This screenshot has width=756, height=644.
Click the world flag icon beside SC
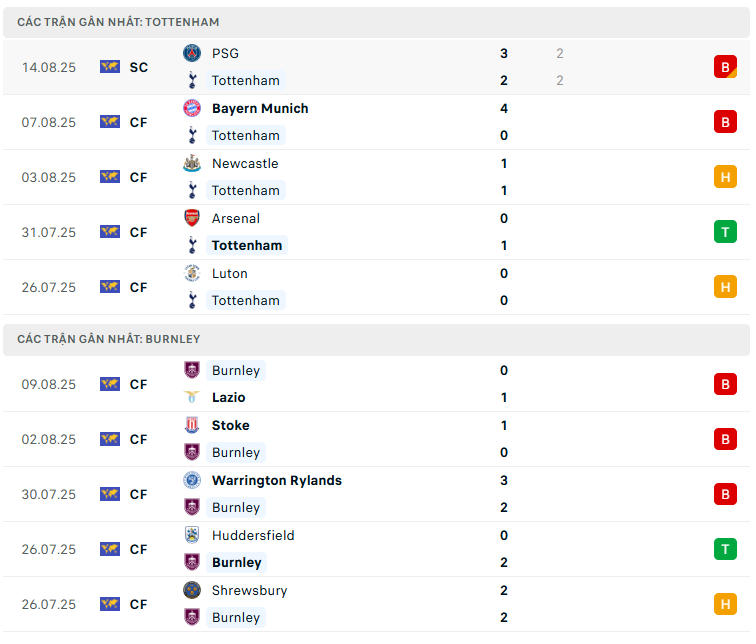(110, 67)
